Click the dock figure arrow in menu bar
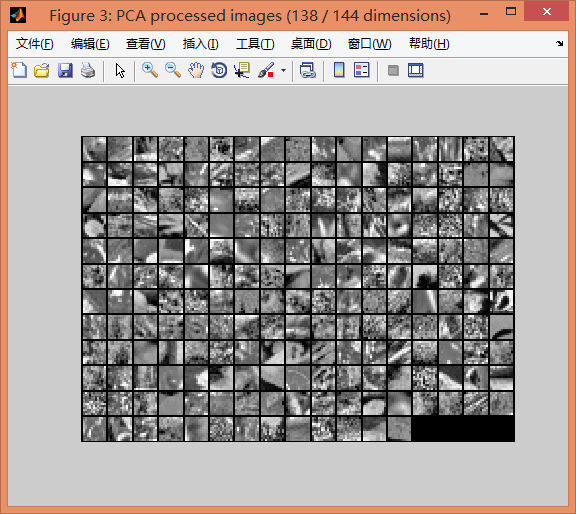This screenshot has width=576, height=514. pos(559,43)
